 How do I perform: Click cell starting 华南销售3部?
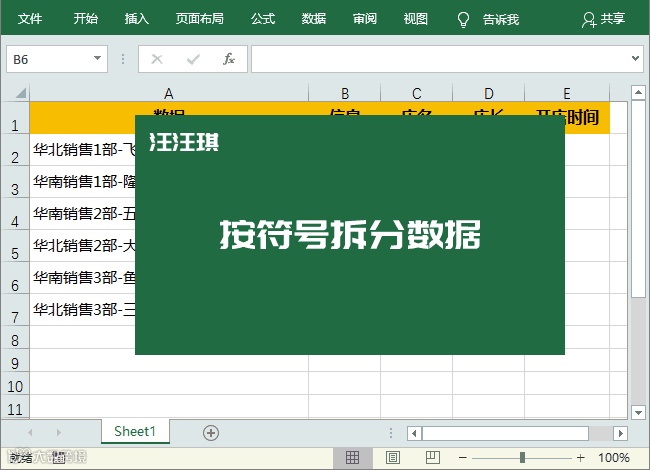pyautogui.click(x=82, y=278)
